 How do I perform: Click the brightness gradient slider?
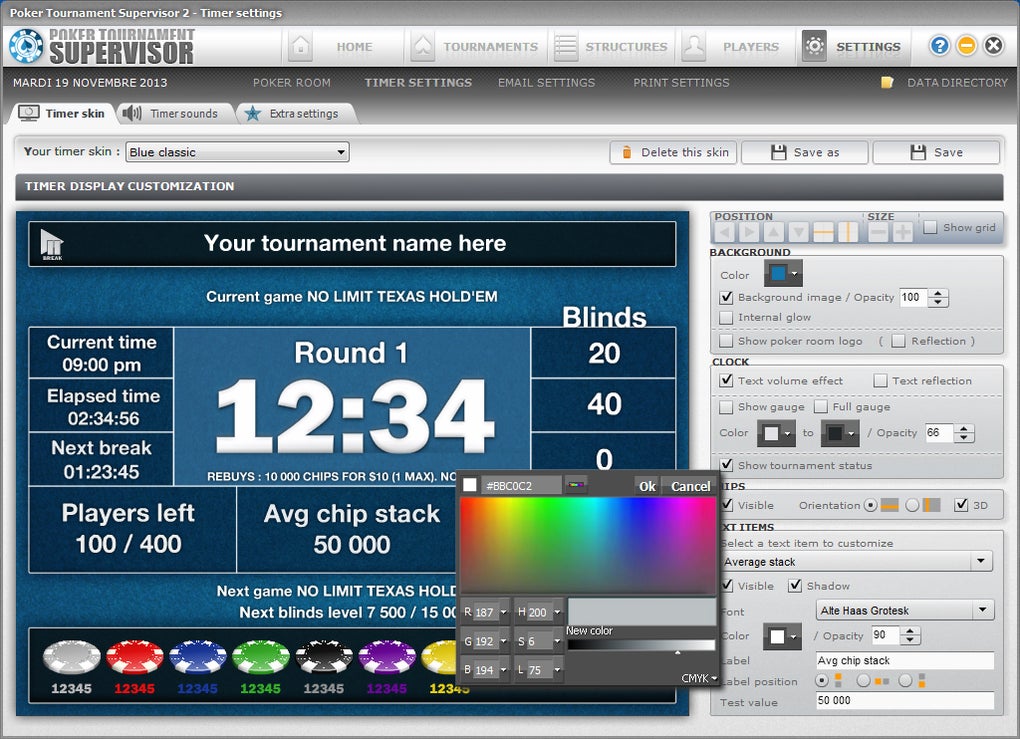pyautogui.click(x=641, y=645)
